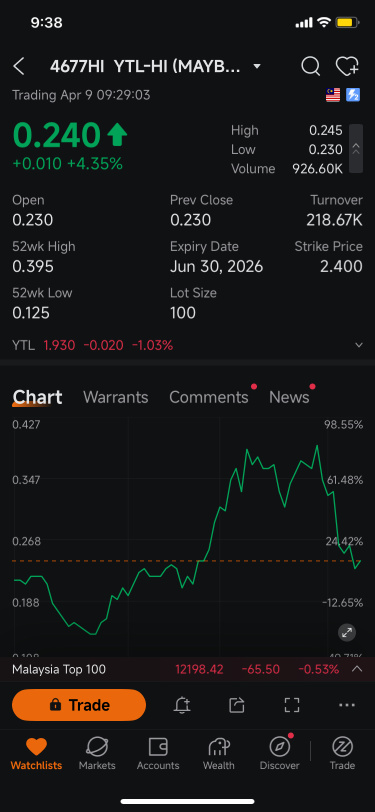Open more options three-dot icon
The image size is (375, 812).
pyautogui.click(x=347, y=705)
